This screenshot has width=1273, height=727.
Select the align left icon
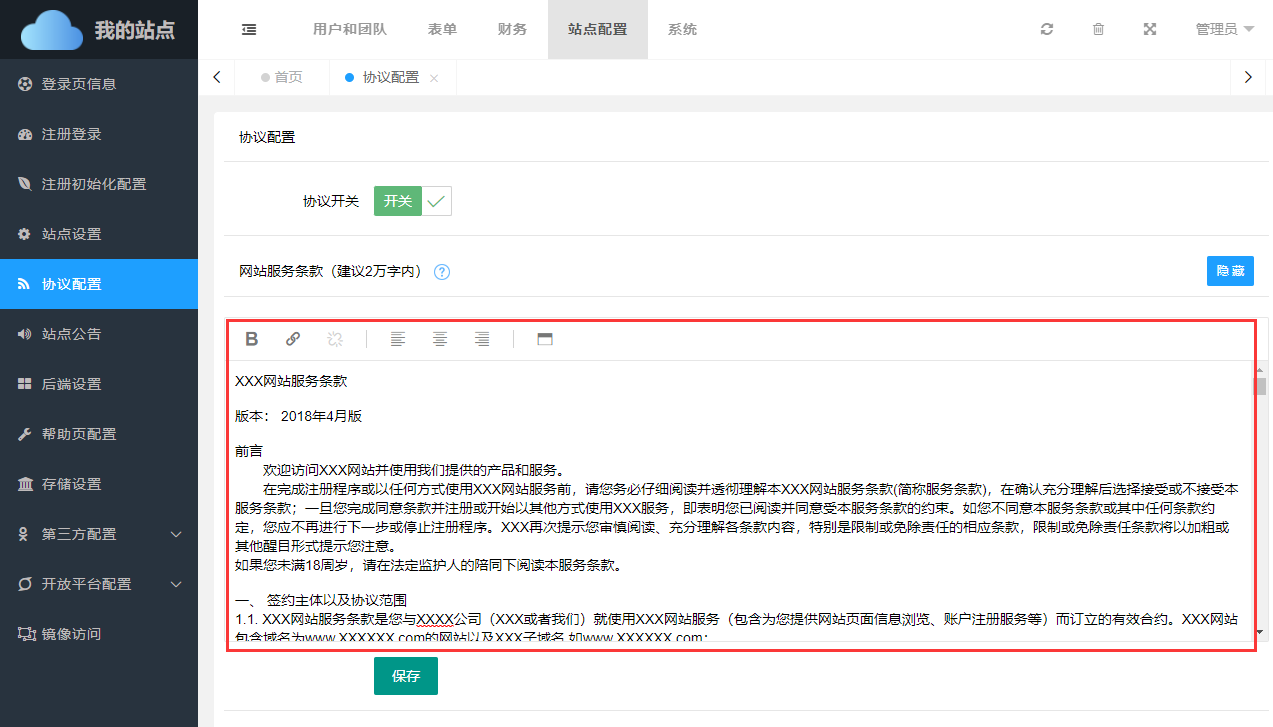click(x=398, y=339)
